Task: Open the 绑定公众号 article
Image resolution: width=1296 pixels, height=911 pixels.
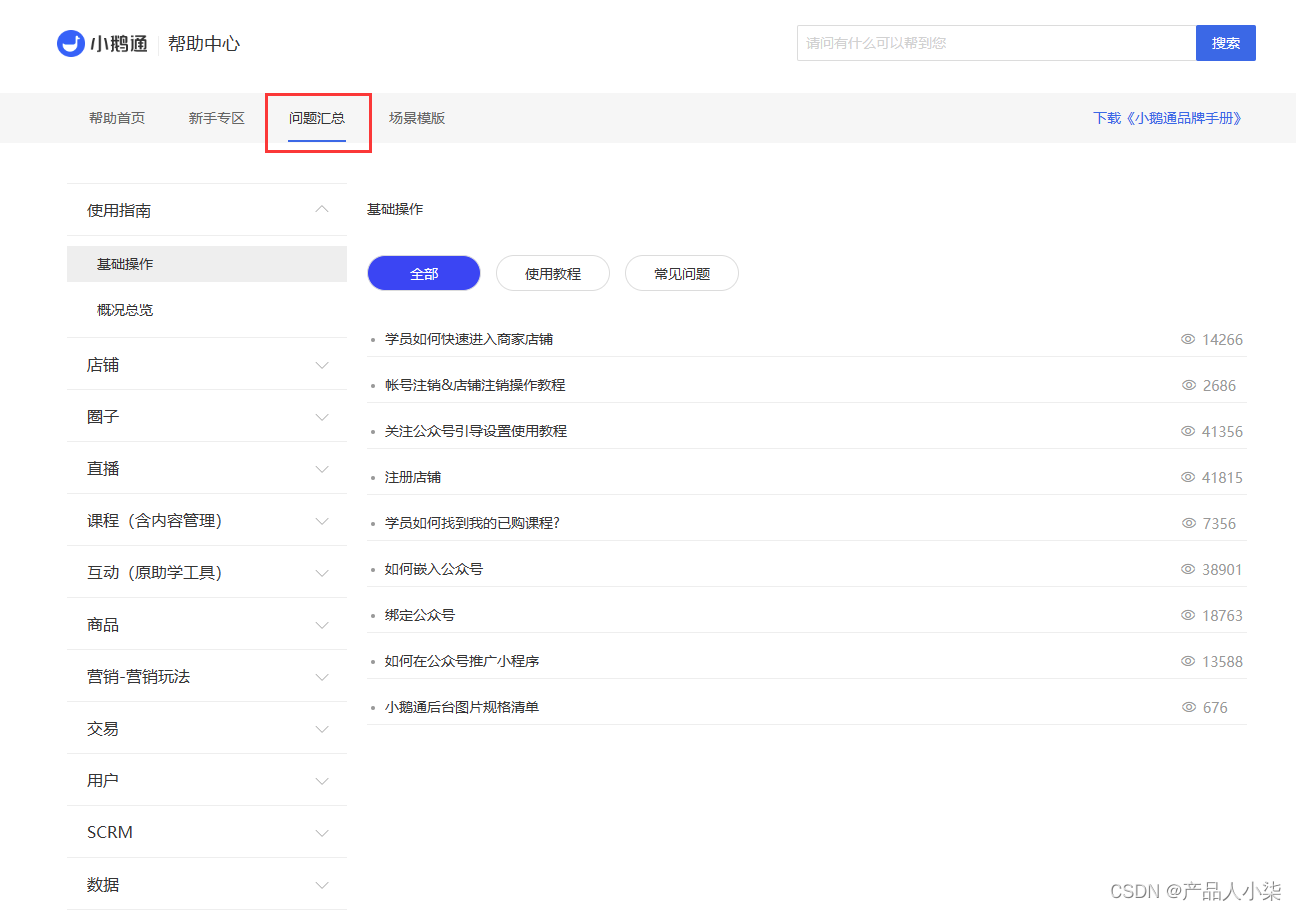Action: tap(420, 615)
